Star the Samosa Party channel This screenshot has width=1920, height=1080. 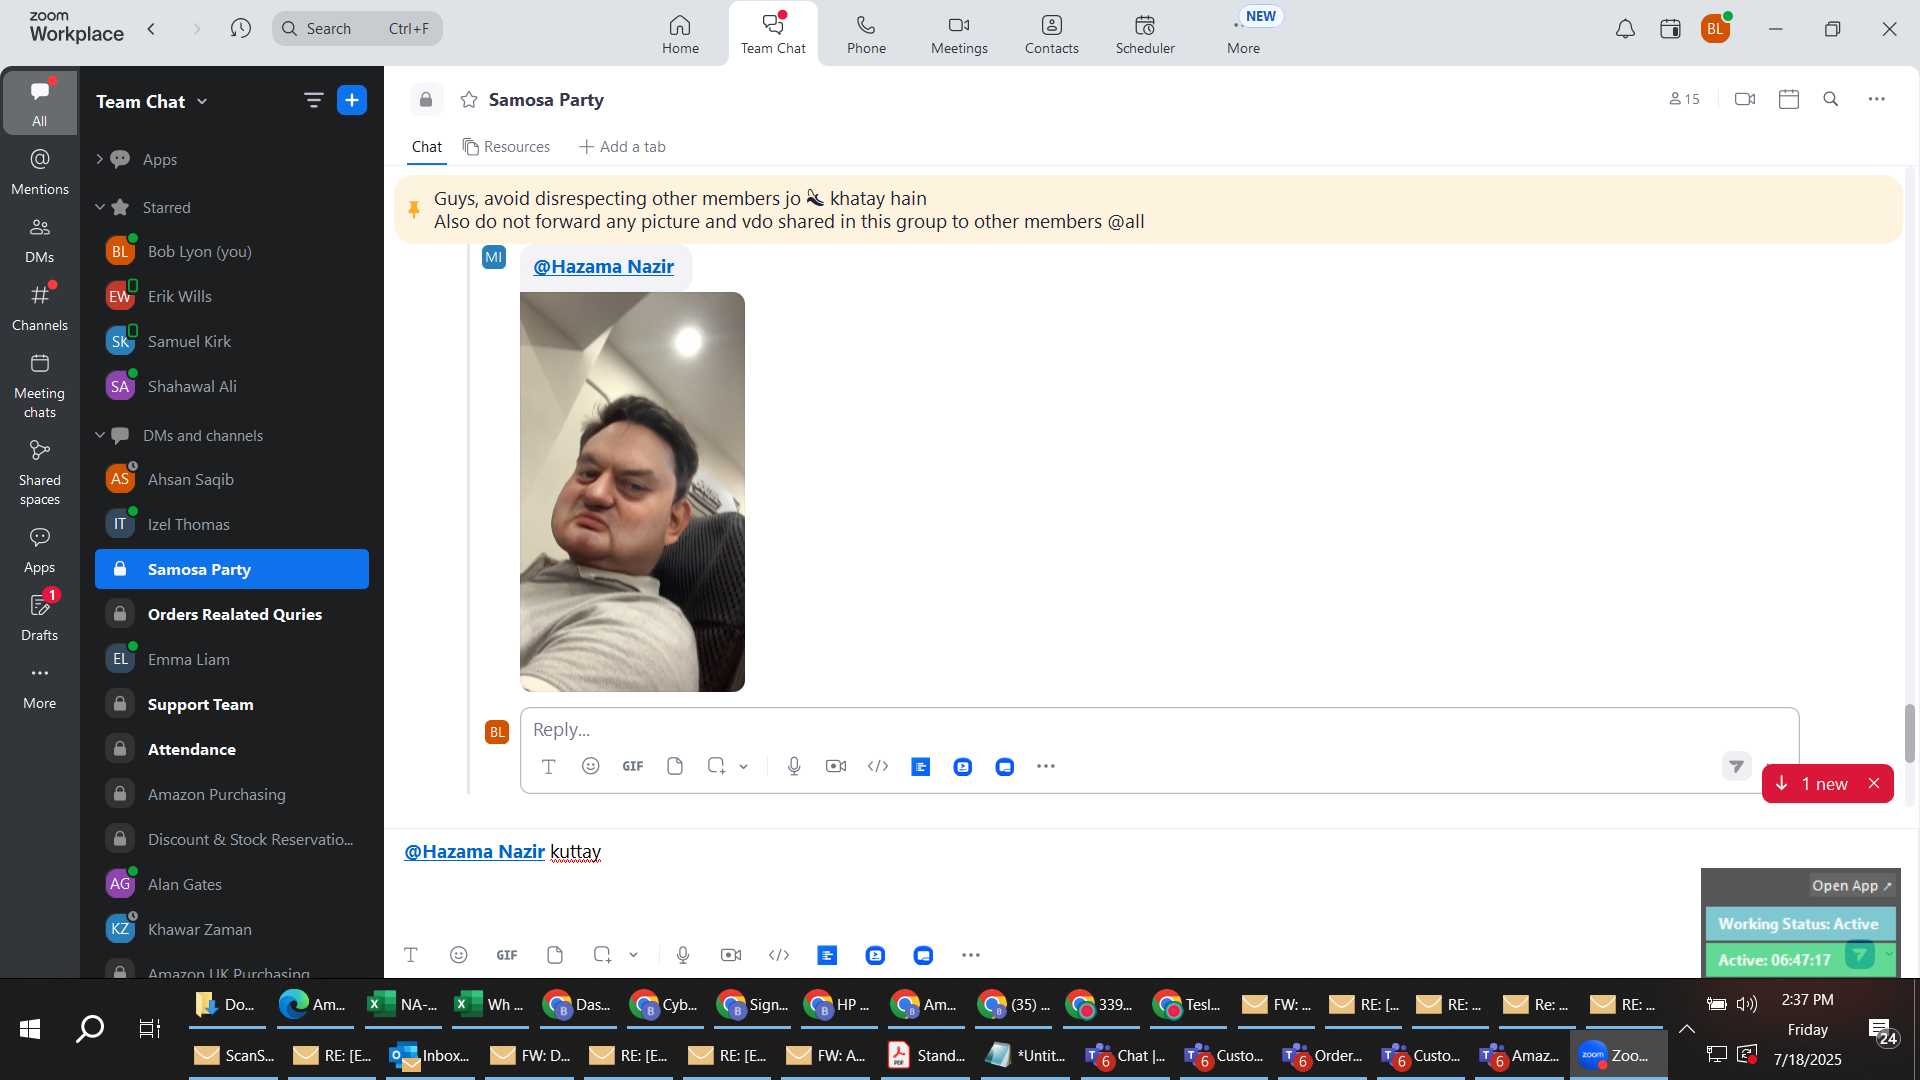point(469,99)
